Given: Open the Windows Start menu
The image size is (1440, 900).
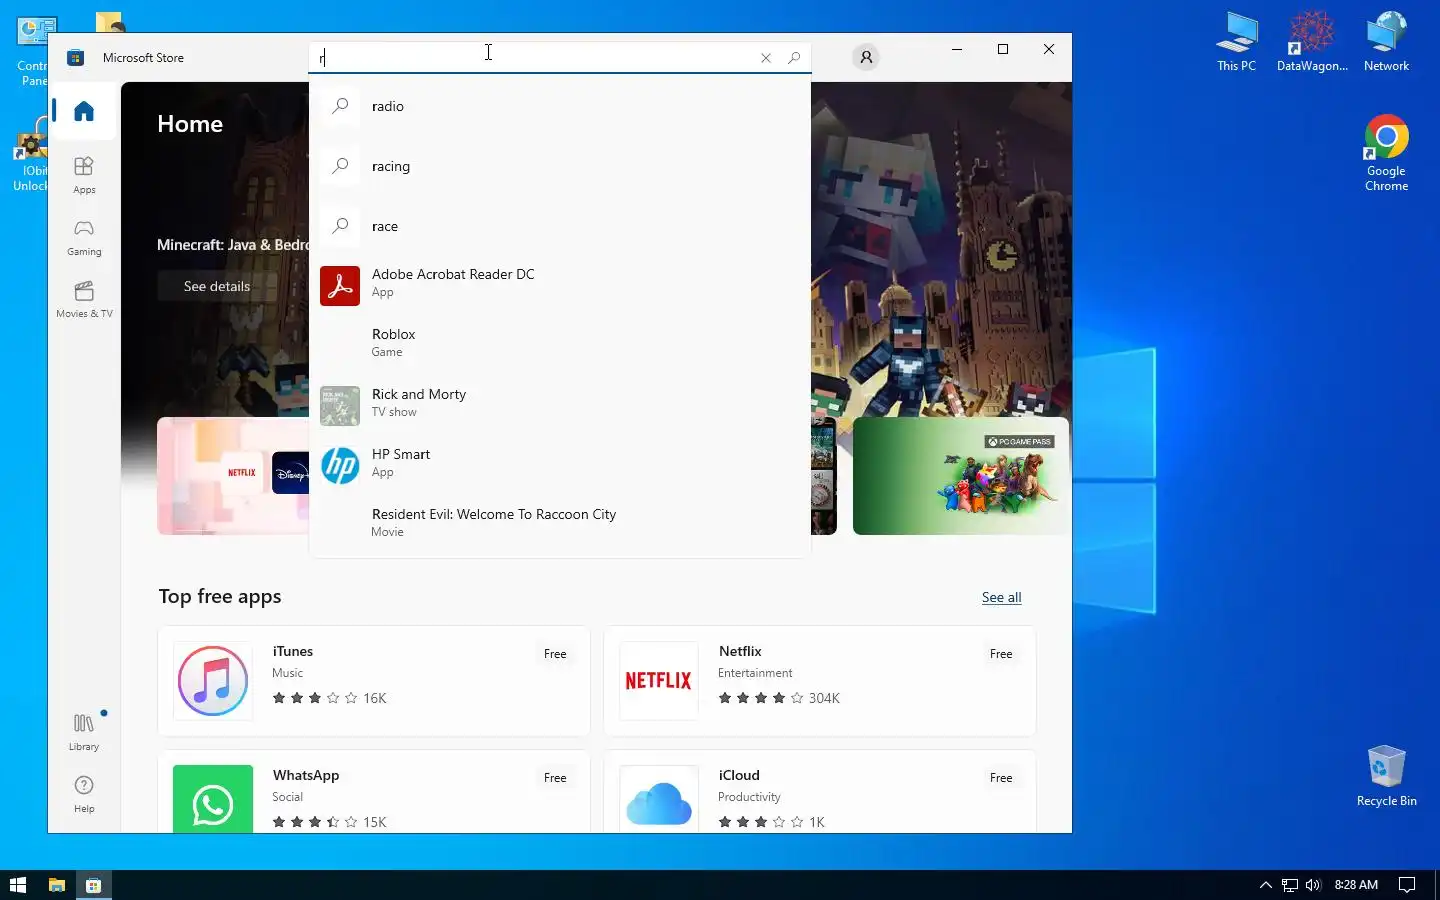Looking at the screenshot, I should click(x=18, y=885).
